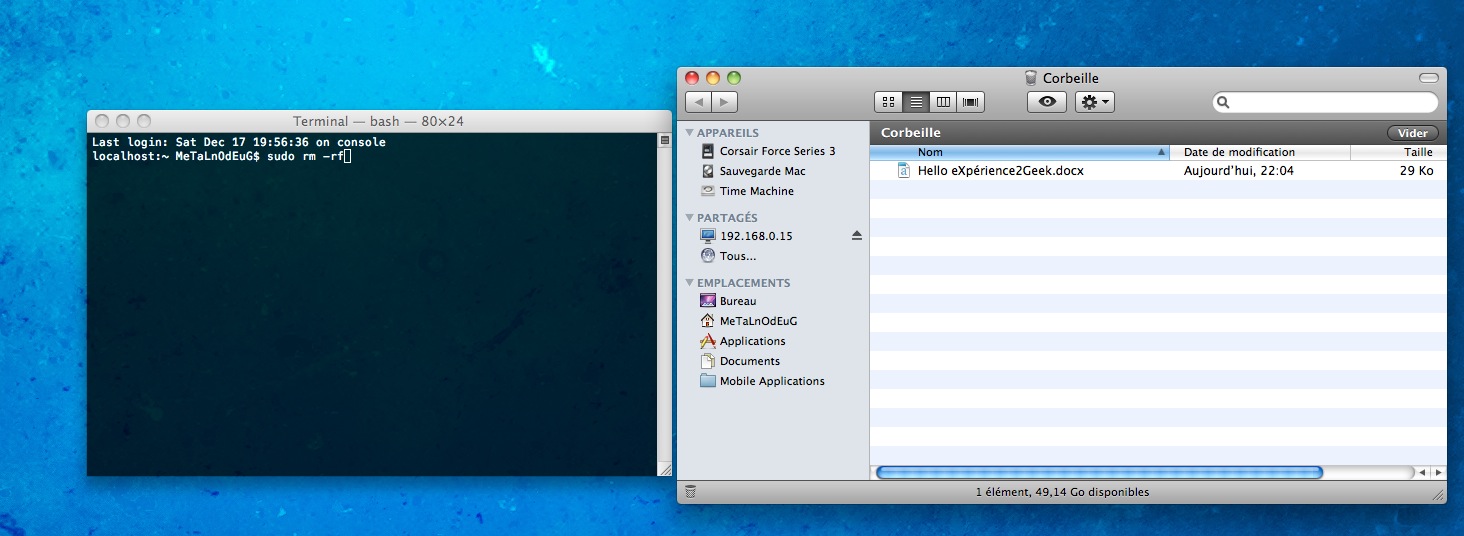The image size is (1464, 536).
Task: Sort list by Nom column
Action: click(x=1019, y=152)
